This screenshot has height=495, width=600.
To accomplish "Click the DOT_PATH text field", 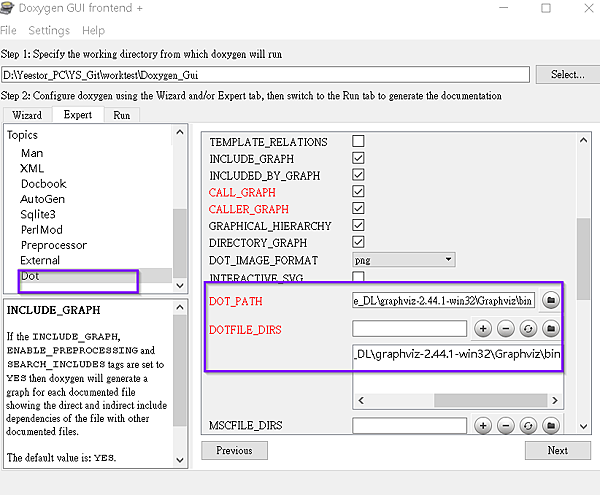I will [443, 301].
